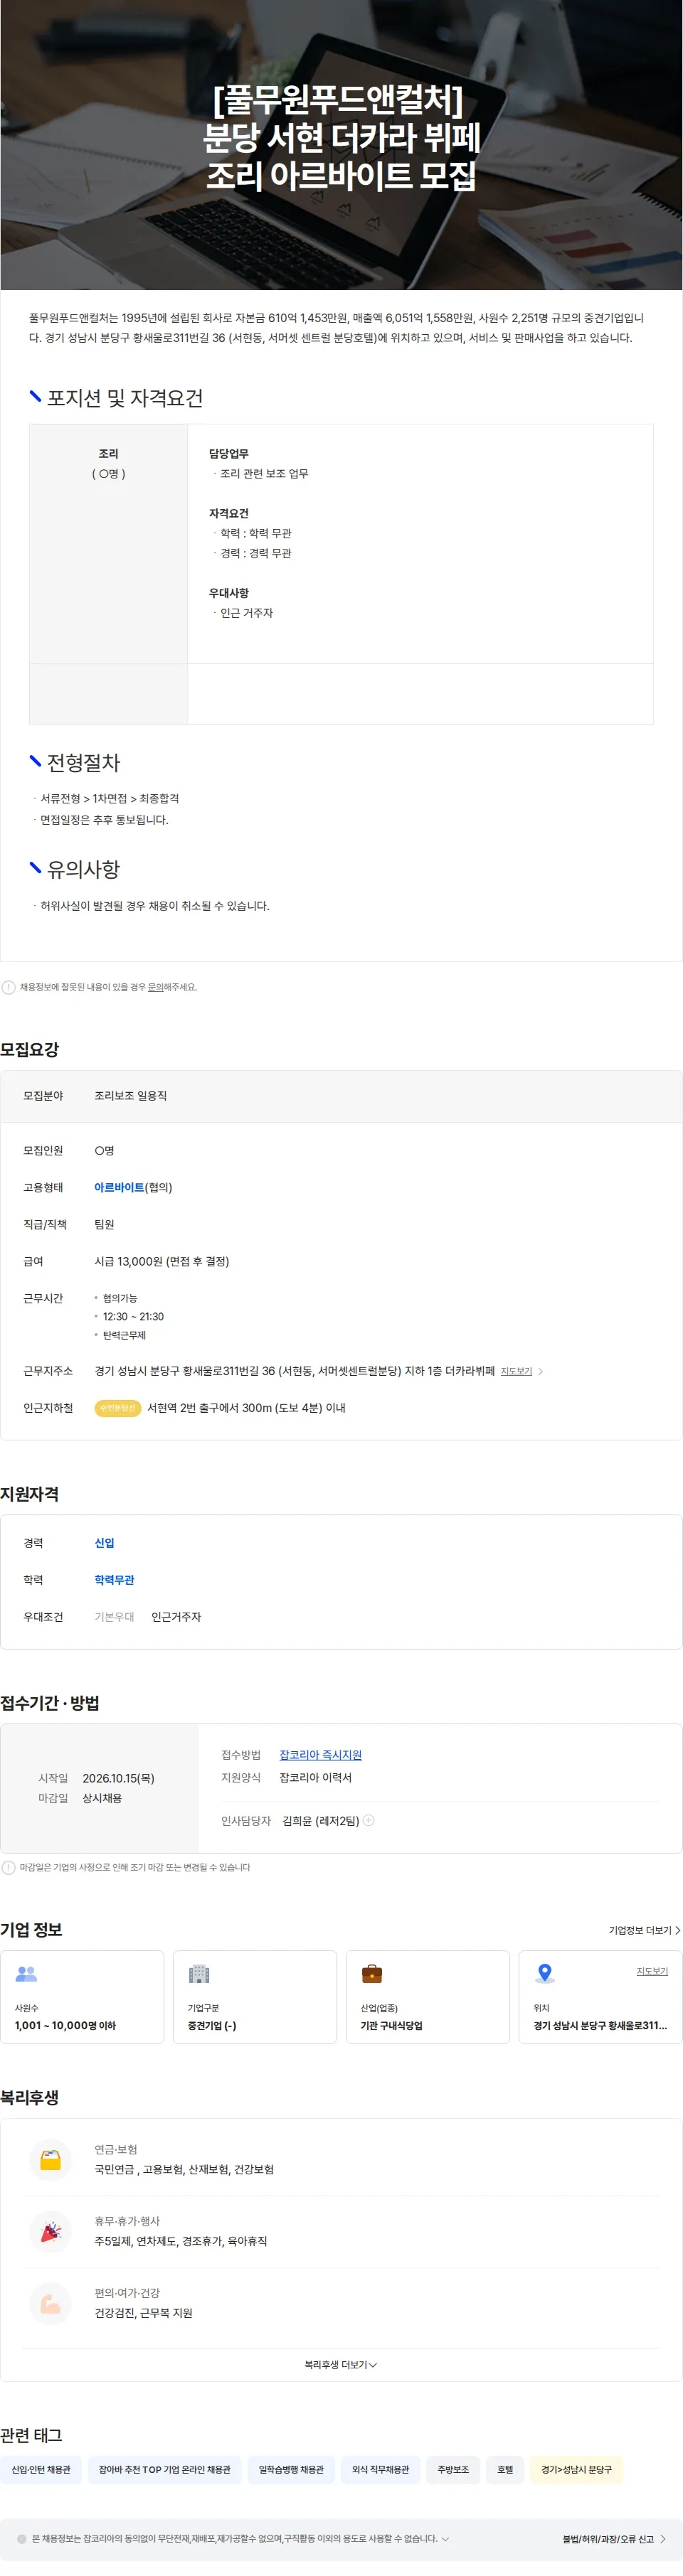683x2576 pixels.
Task: Click the 문의 link in notice
Action: [155, 987]
